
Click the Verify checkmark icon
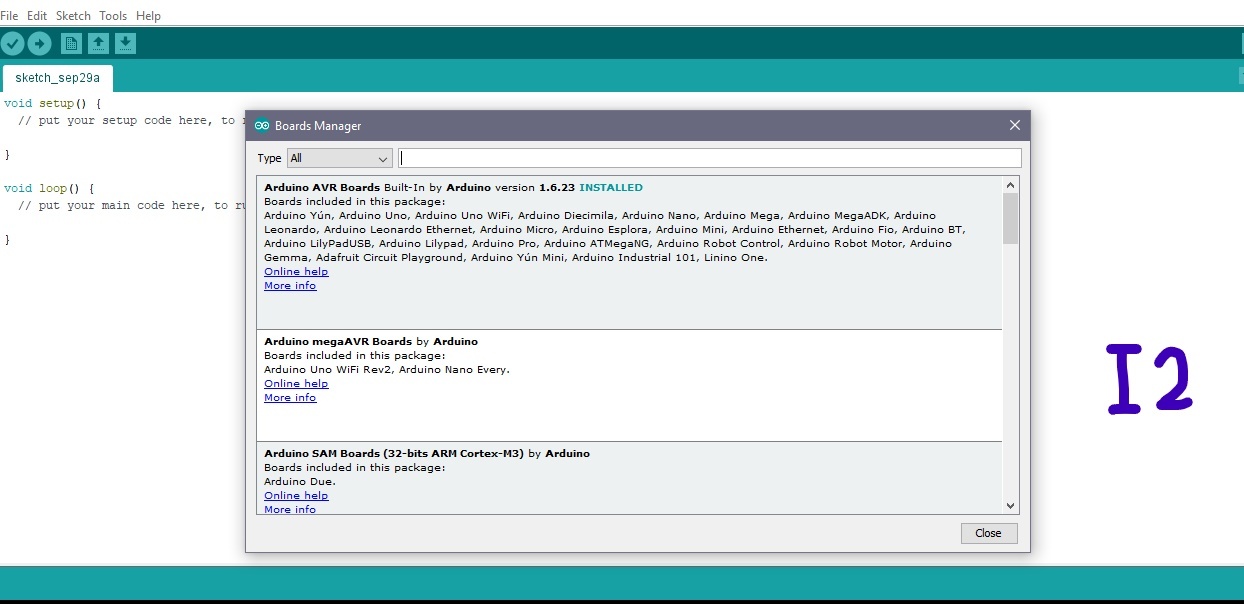click(12, 43)
